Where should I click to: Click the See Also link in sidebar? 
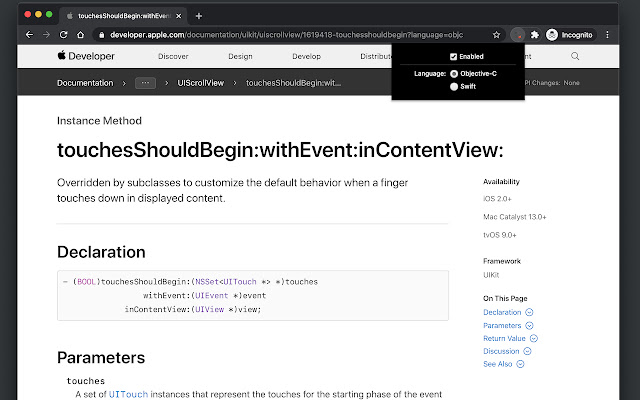[x=498, y=364]
